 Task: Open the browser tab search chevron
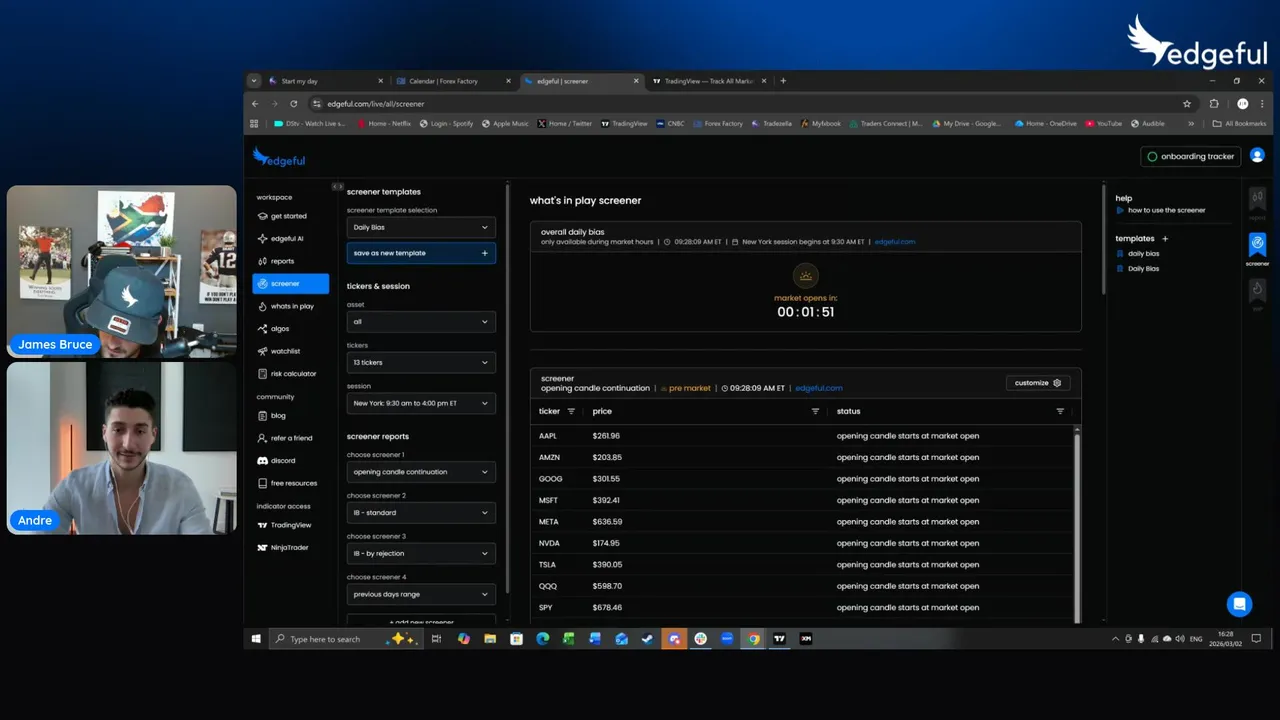point(254,81)
